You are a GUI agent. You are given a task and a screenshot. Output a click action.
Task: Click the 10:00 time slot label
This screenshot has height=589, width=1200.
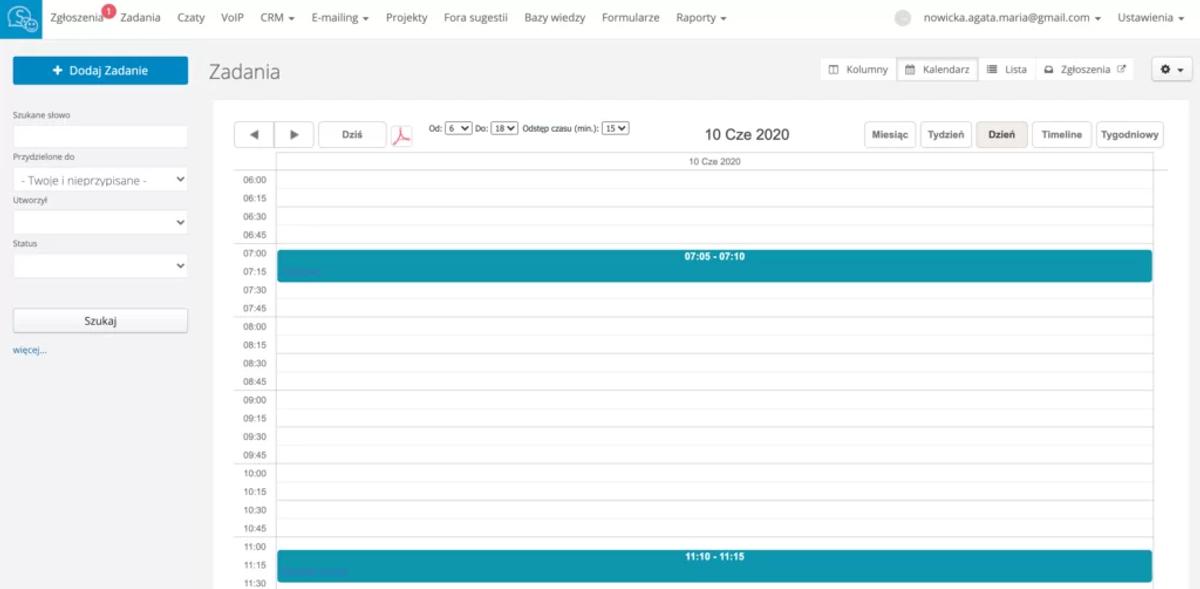point(255,473)
